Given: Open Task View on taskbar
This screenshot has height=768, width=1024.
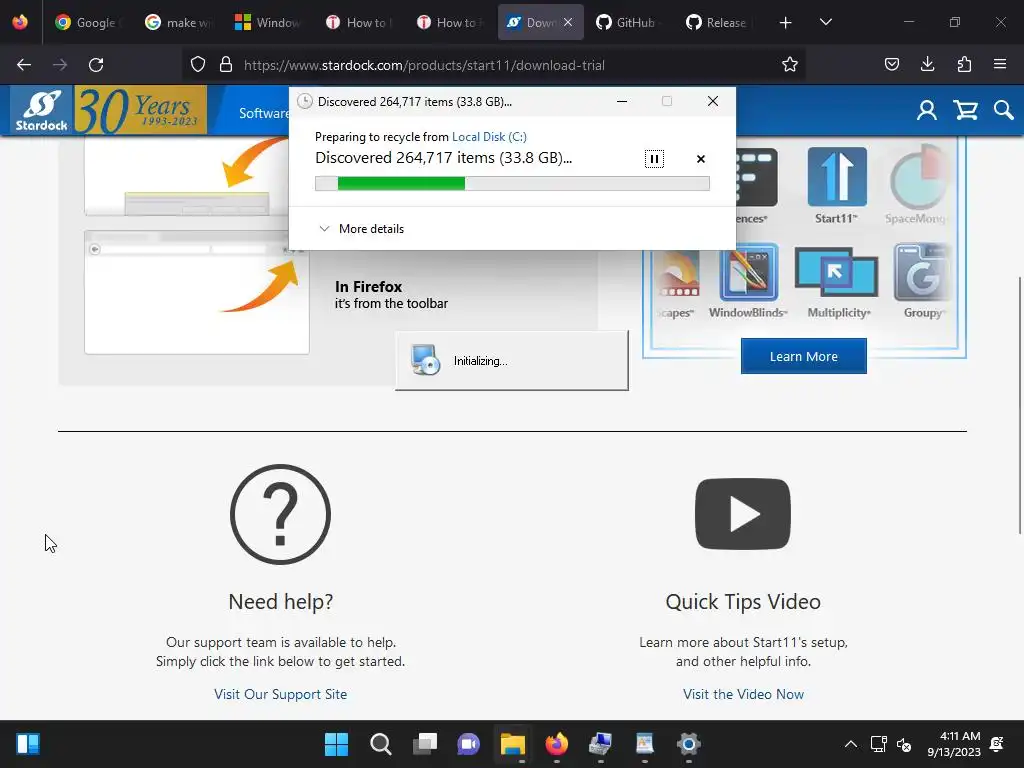Looking at the screenshot, I should pos(424,744).
